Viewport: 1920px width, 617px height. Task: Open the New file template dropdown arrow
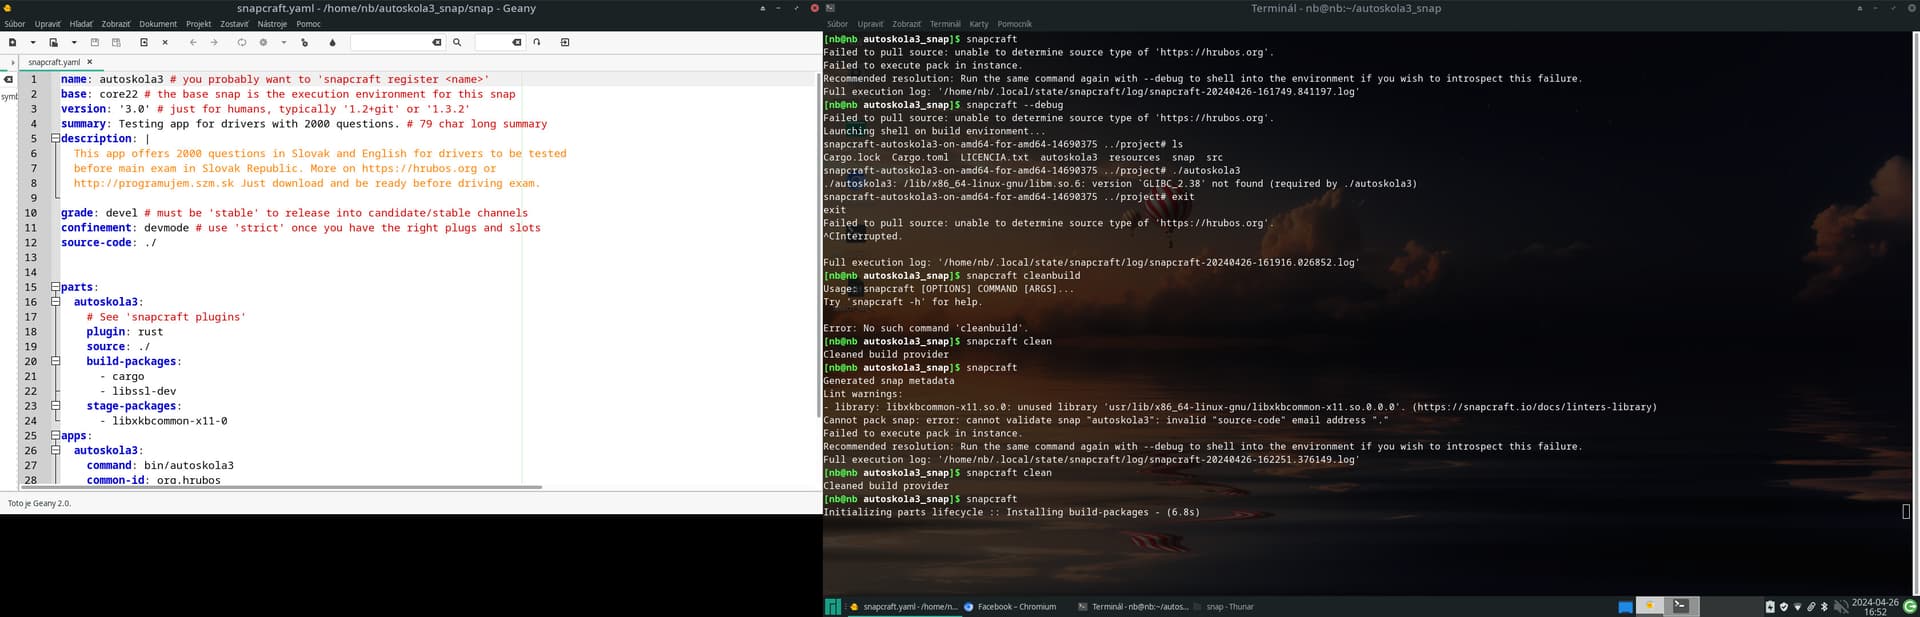tap(33, 43)
